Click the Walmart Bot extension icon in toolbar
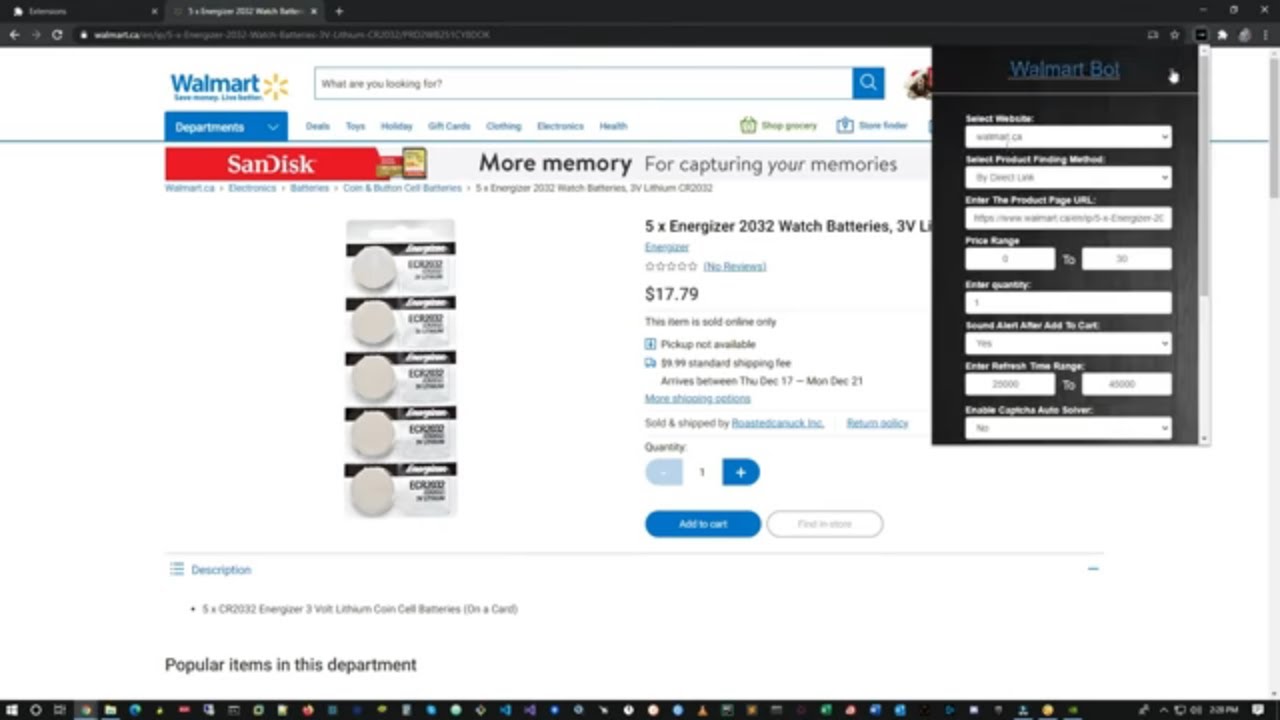 click(1201, 35)
